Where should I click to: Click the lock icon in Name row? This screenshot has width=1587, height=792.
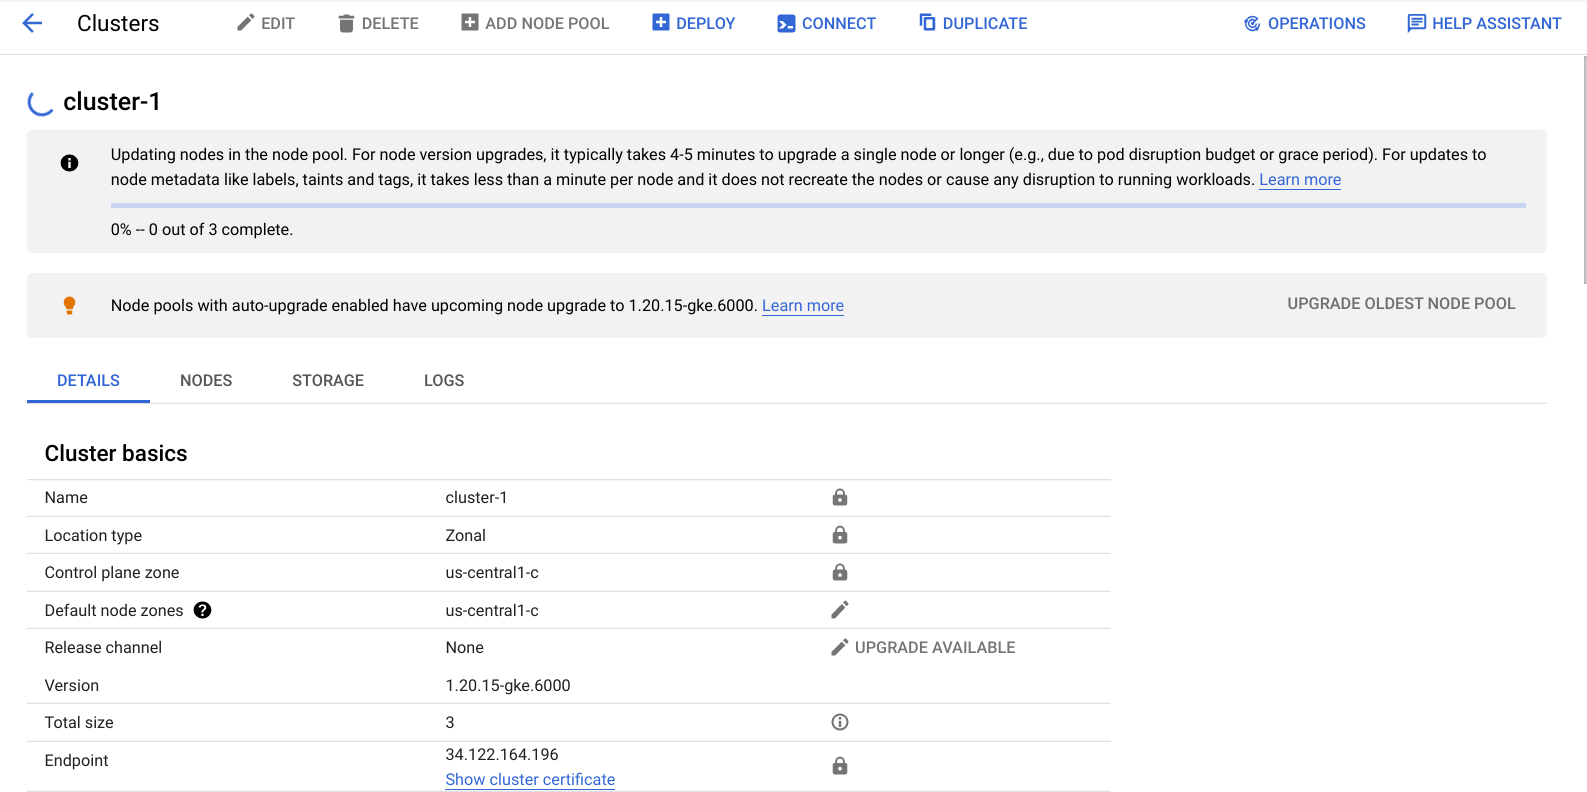840,497
